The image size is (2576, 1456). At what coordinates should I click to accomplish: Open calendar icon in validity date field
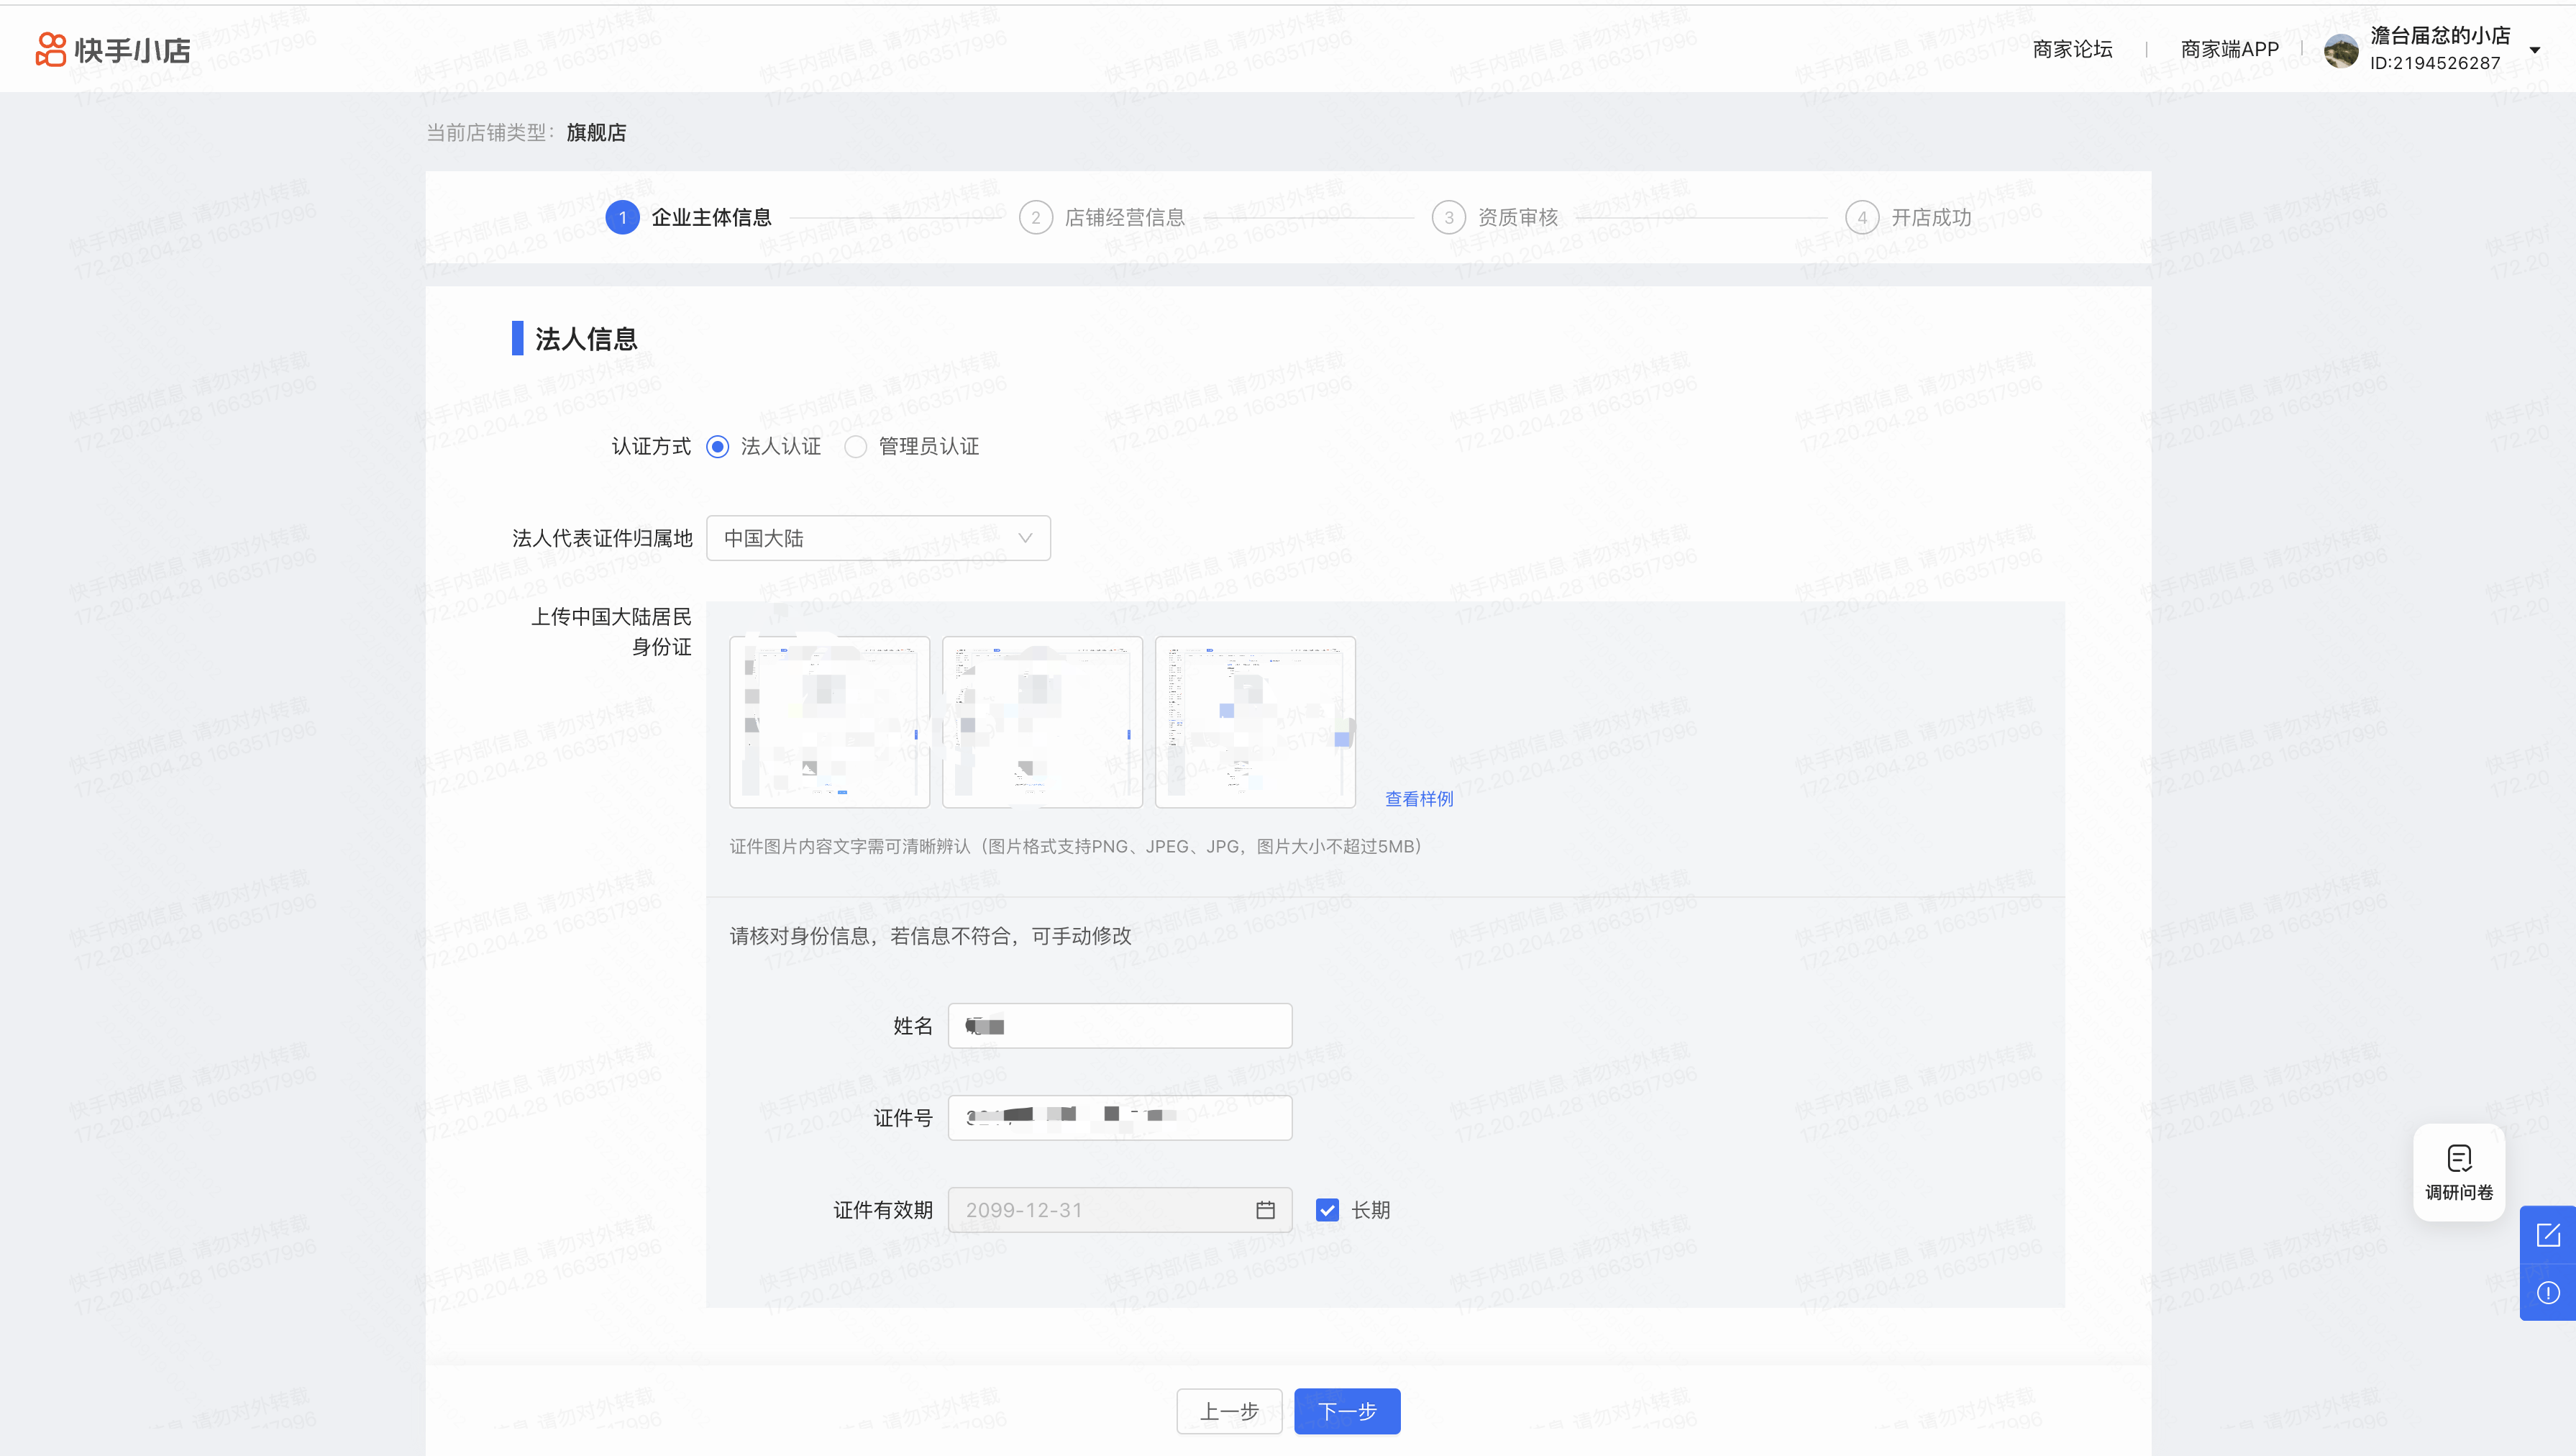[x=1265, y=1210]
